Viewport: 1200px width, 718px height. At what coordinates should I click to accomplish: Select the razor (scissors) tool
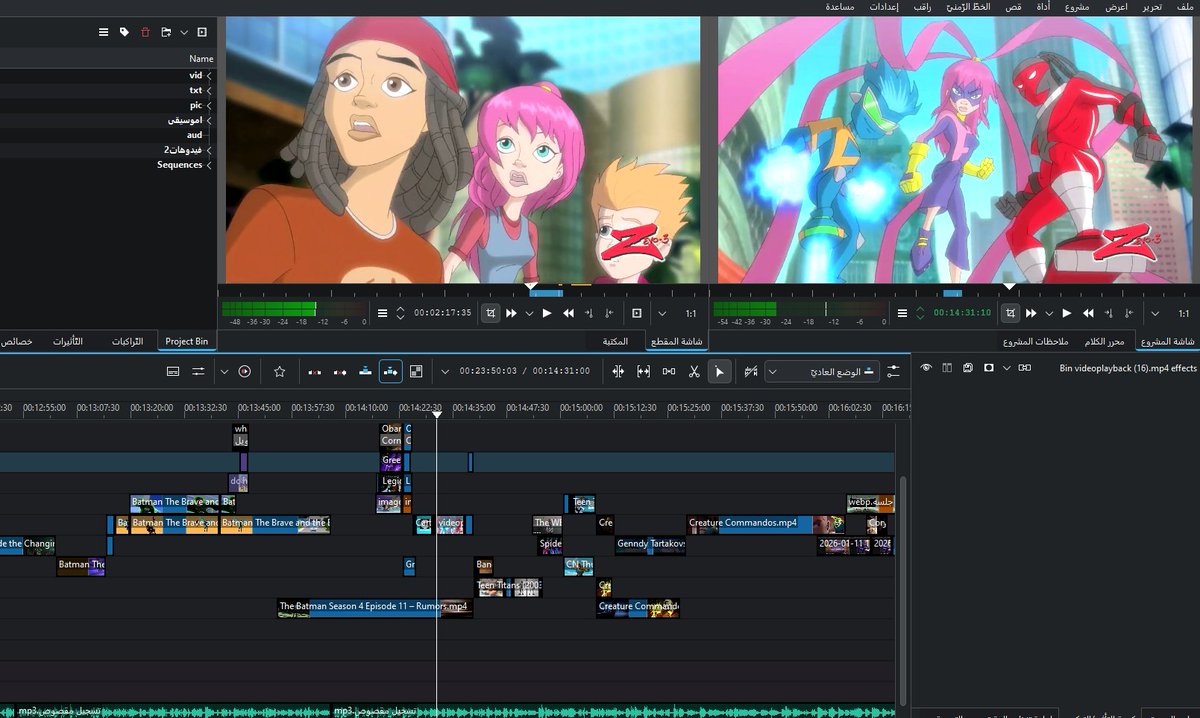(x=694, y=371)
